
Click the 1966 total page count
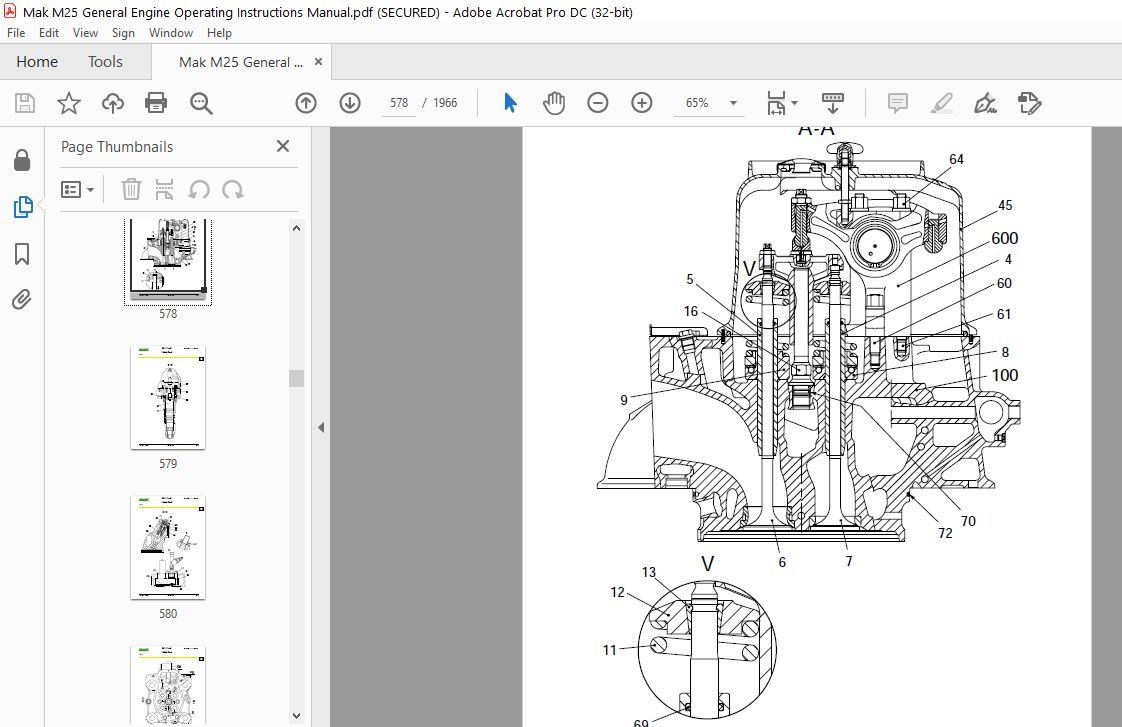click(445, 103)
